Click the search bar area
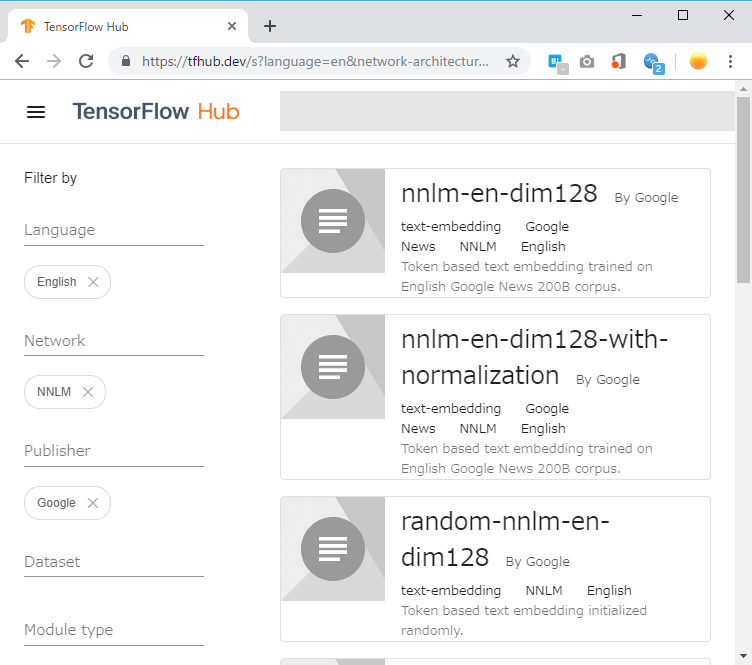 tap(507, 111)
